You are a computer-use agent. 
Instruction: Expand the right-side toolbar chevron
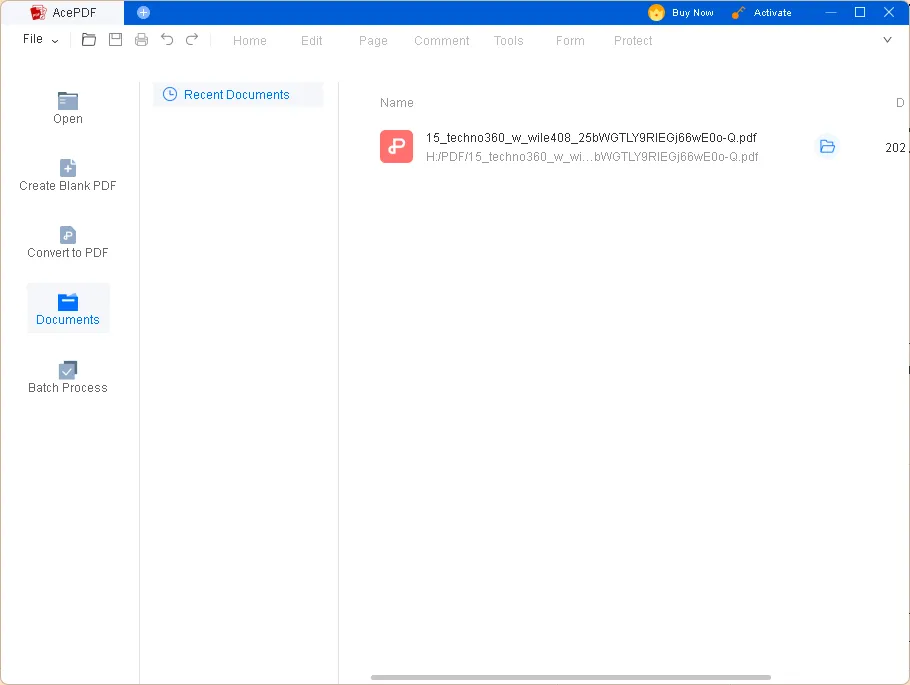coord(887,40)
